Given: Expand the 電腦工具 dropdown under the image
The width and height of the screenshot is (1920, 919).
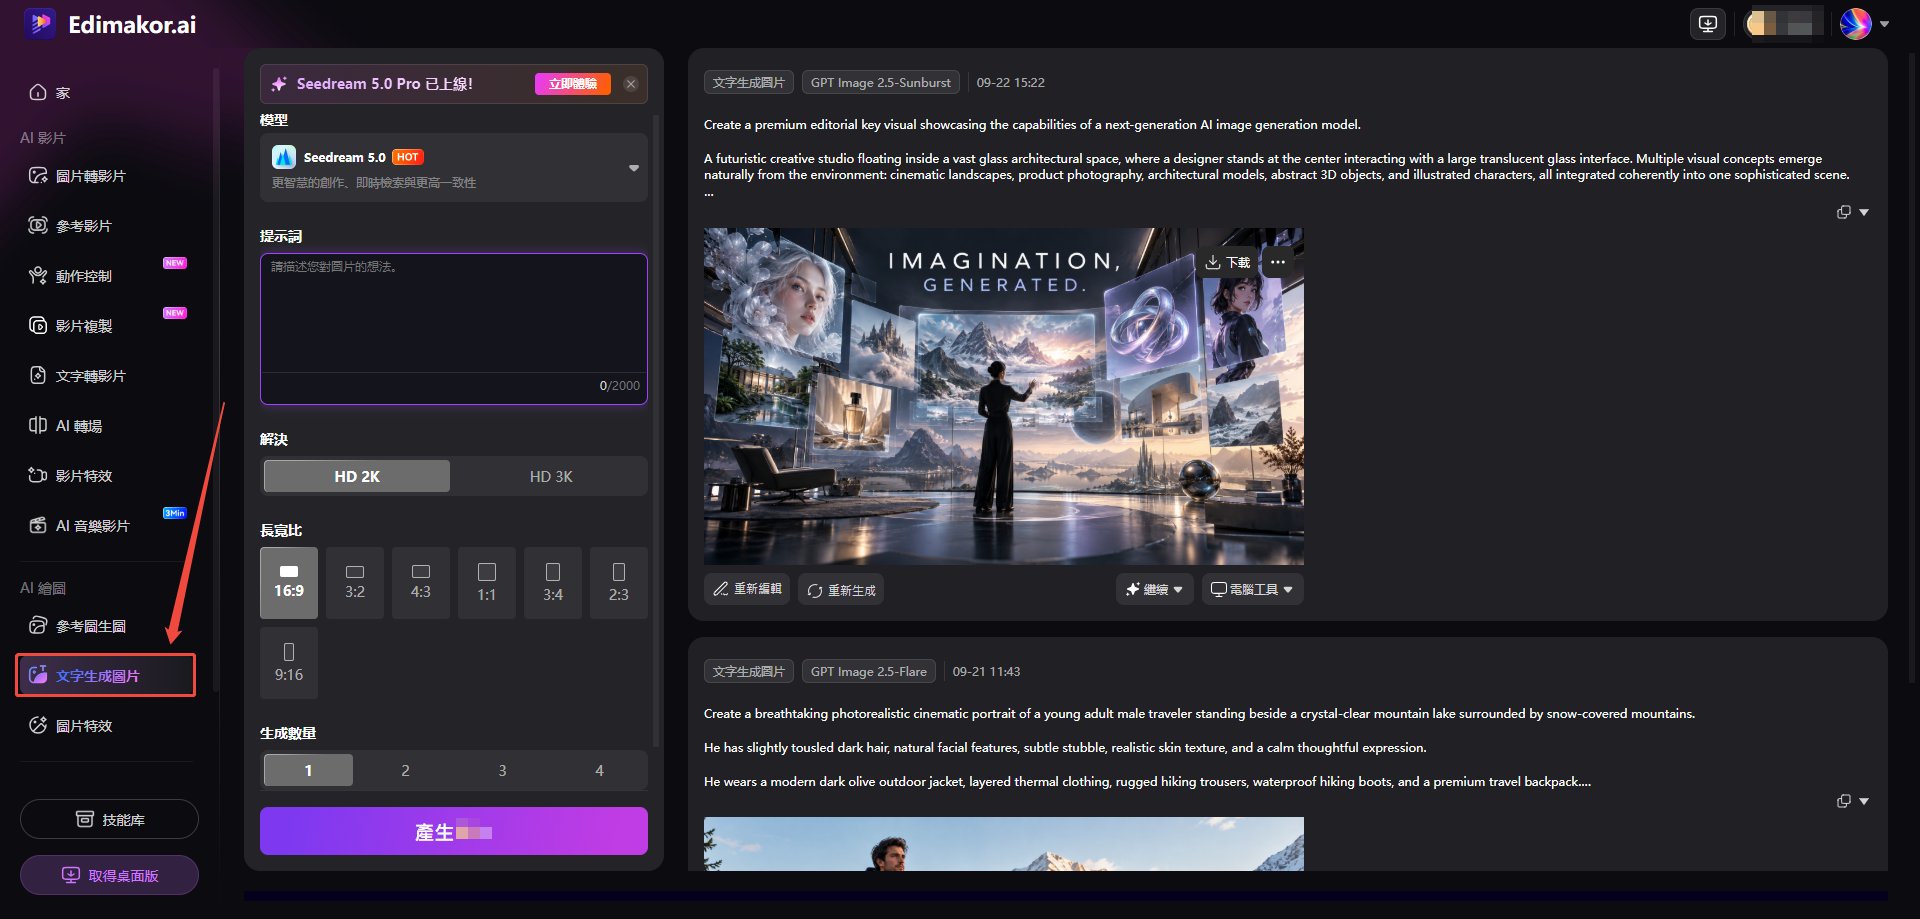Looking at the screenshot, I should pos(1252,590).
